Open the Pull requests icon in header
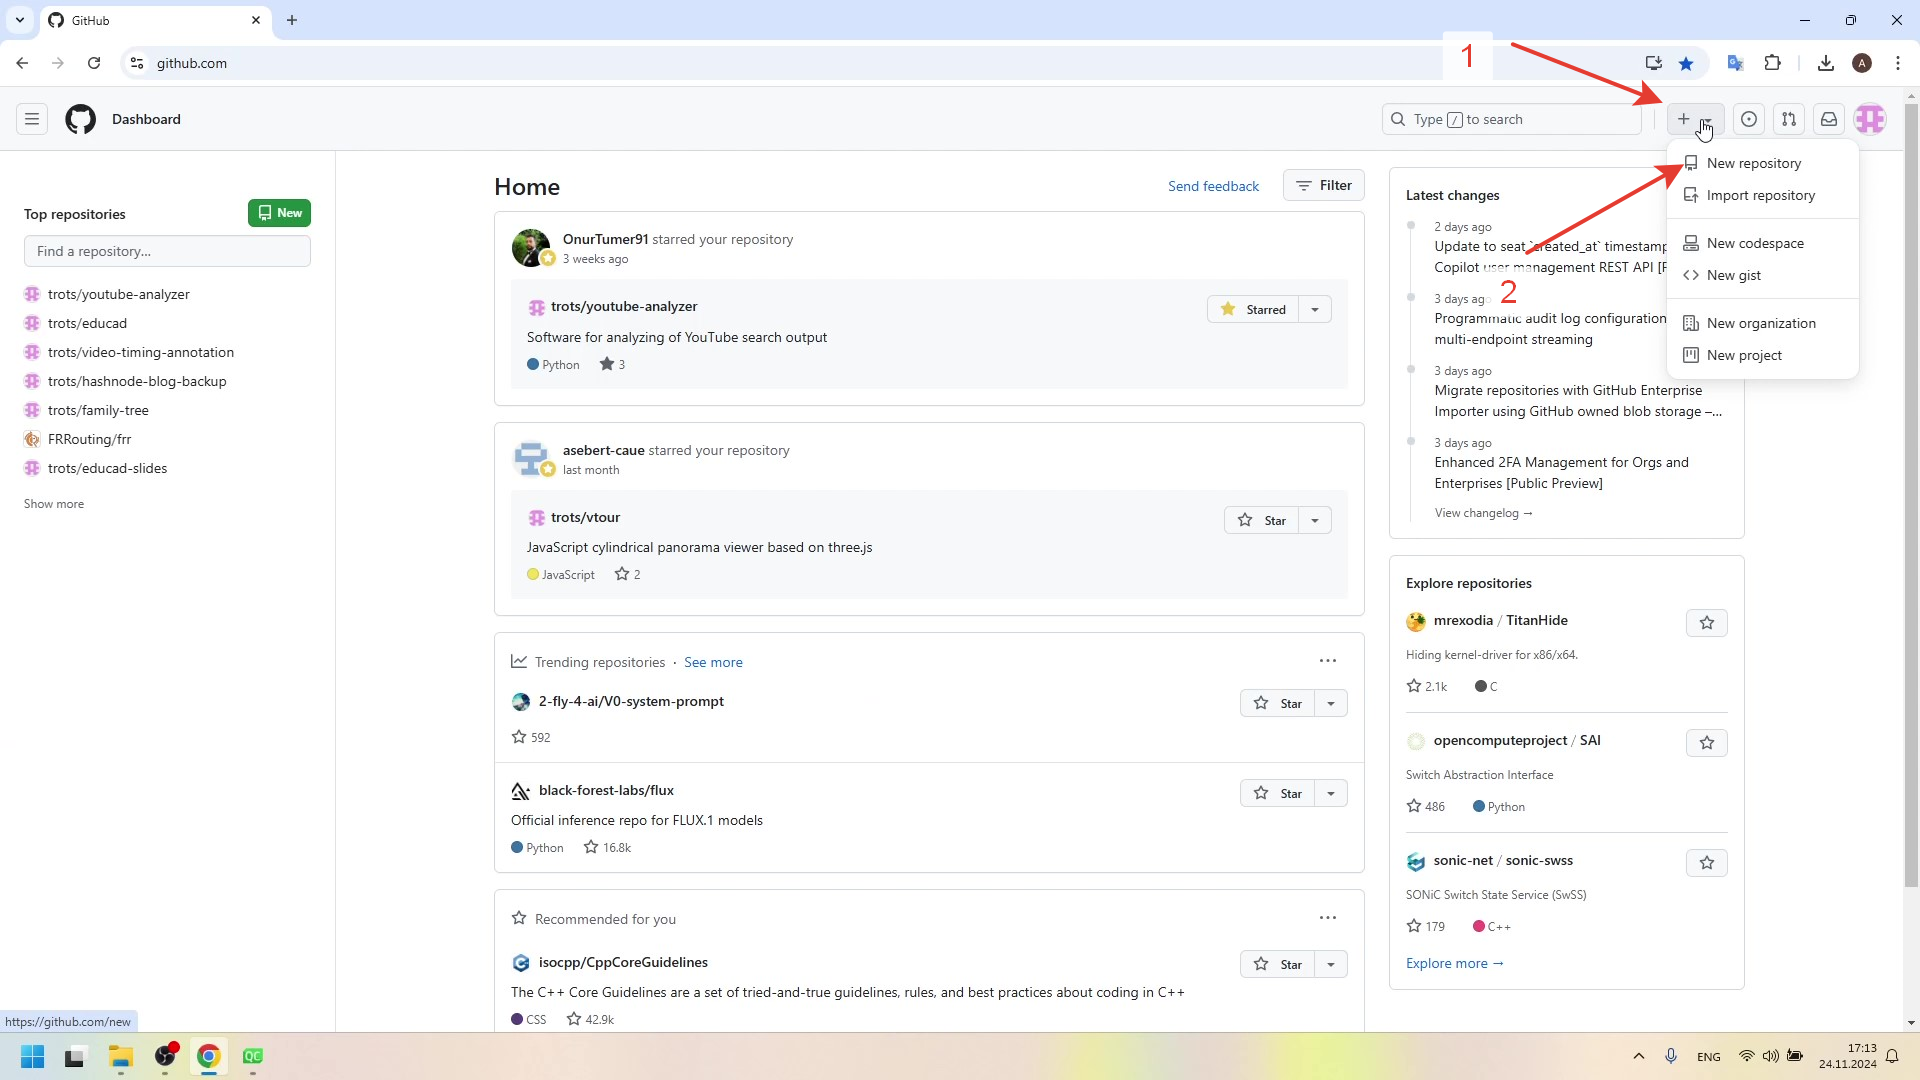 pos(1789,119)
